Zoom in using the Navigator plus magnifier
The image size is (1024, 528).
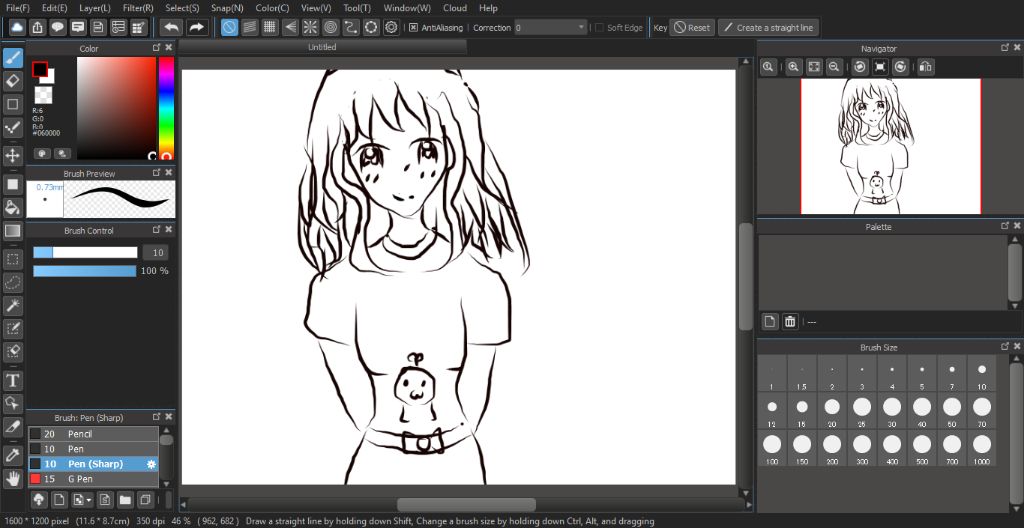793,67
